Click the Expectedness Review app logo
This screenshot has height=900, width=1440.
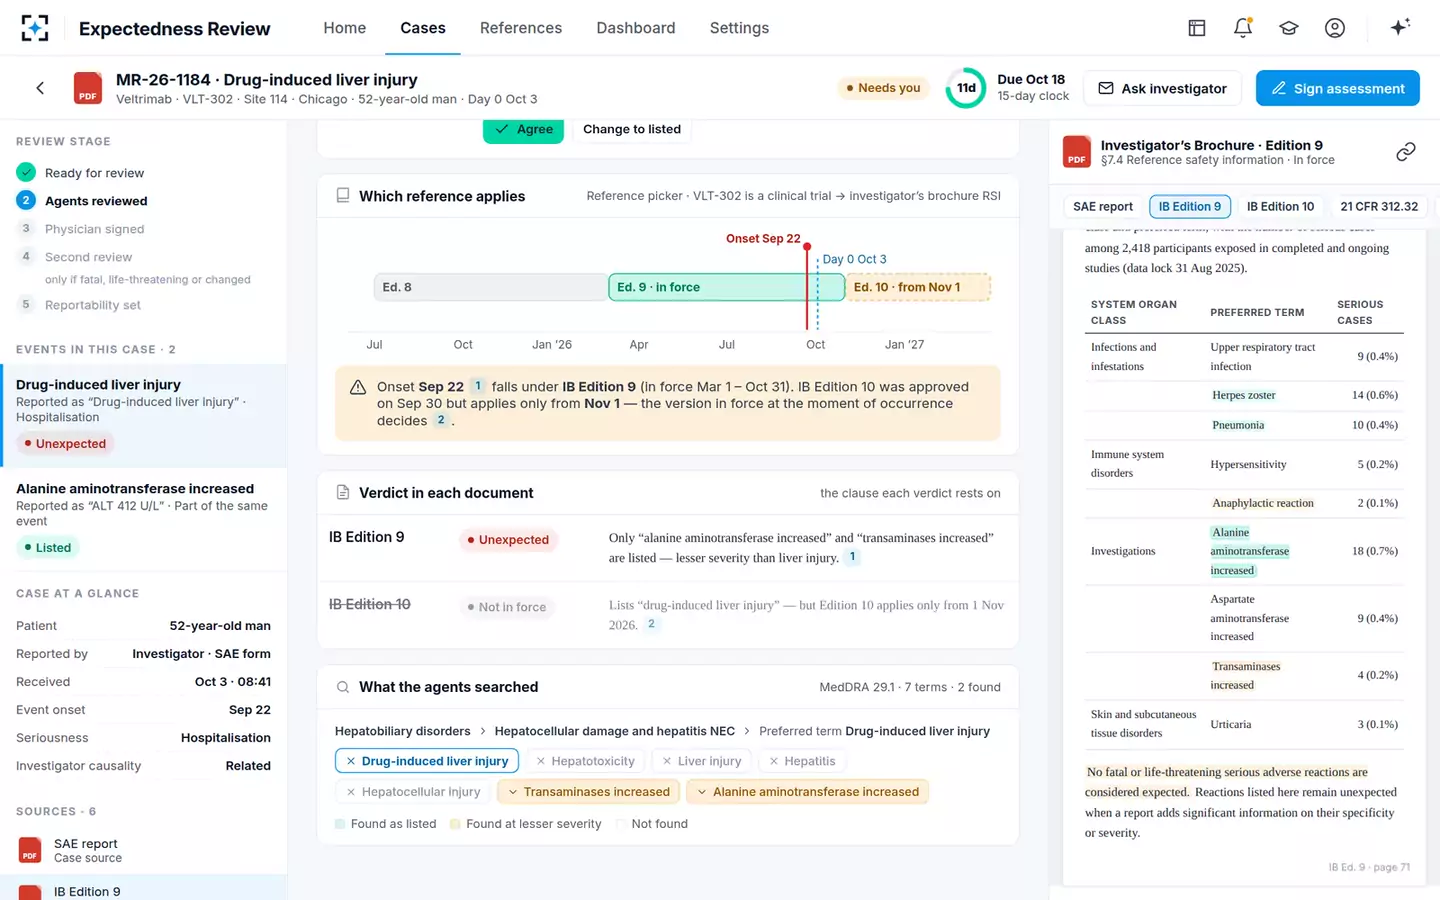coord(35,28)
